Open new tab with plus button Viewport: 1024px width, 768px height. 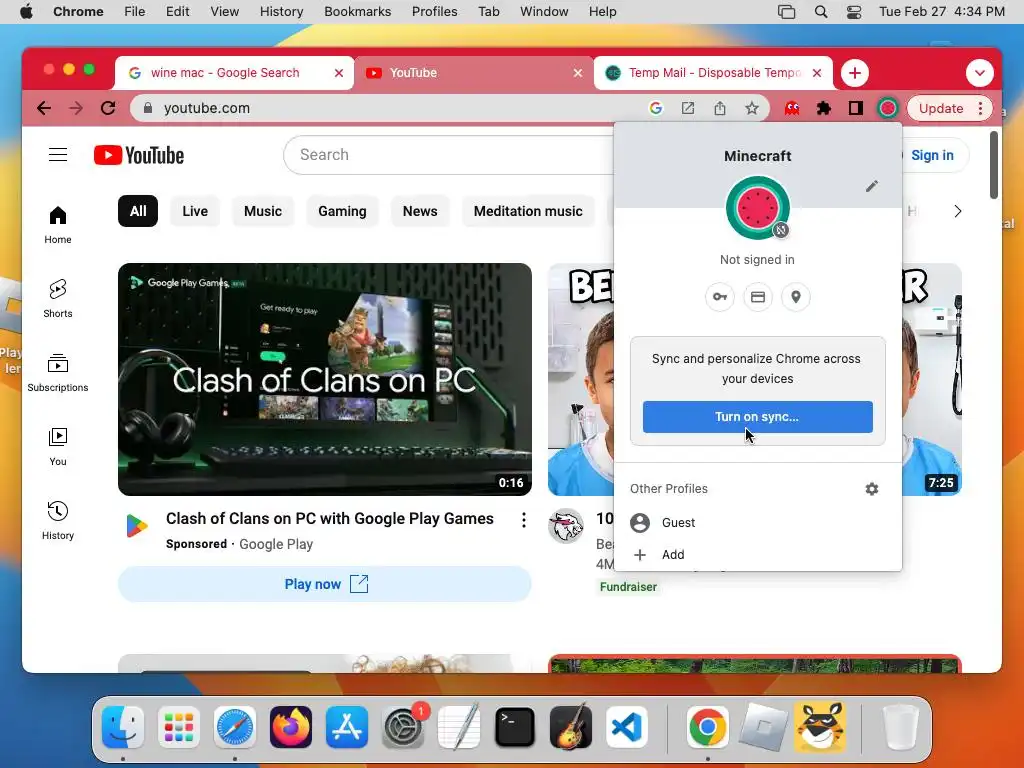[854, 72]
